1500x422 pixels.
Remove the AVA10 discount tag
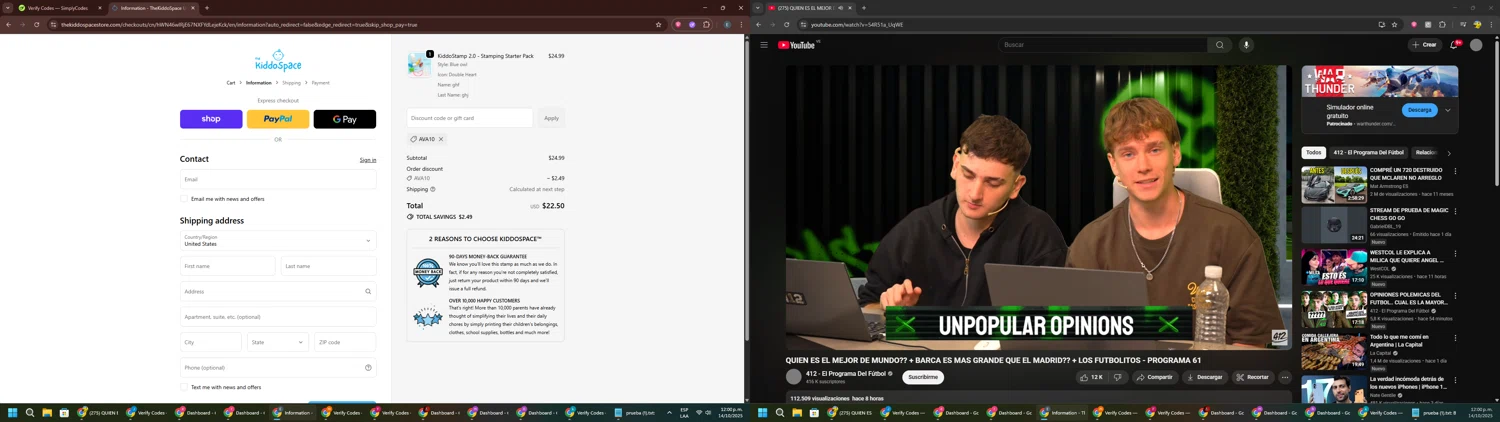coord(441,139)
